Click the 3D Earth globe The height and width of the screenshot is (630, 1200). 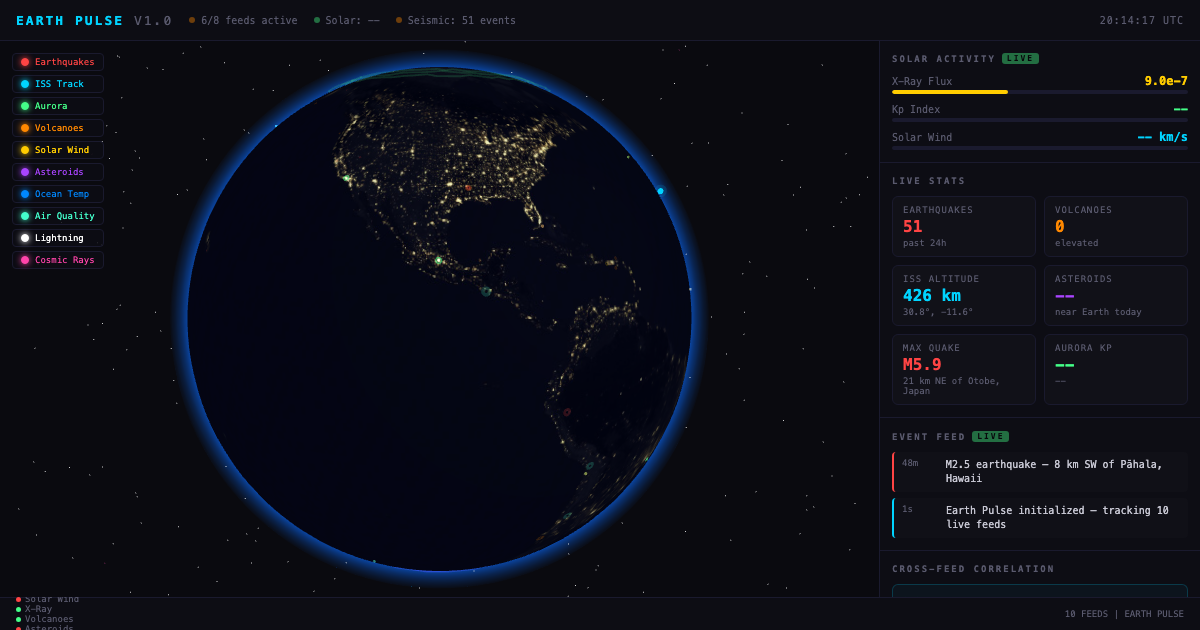439,319
